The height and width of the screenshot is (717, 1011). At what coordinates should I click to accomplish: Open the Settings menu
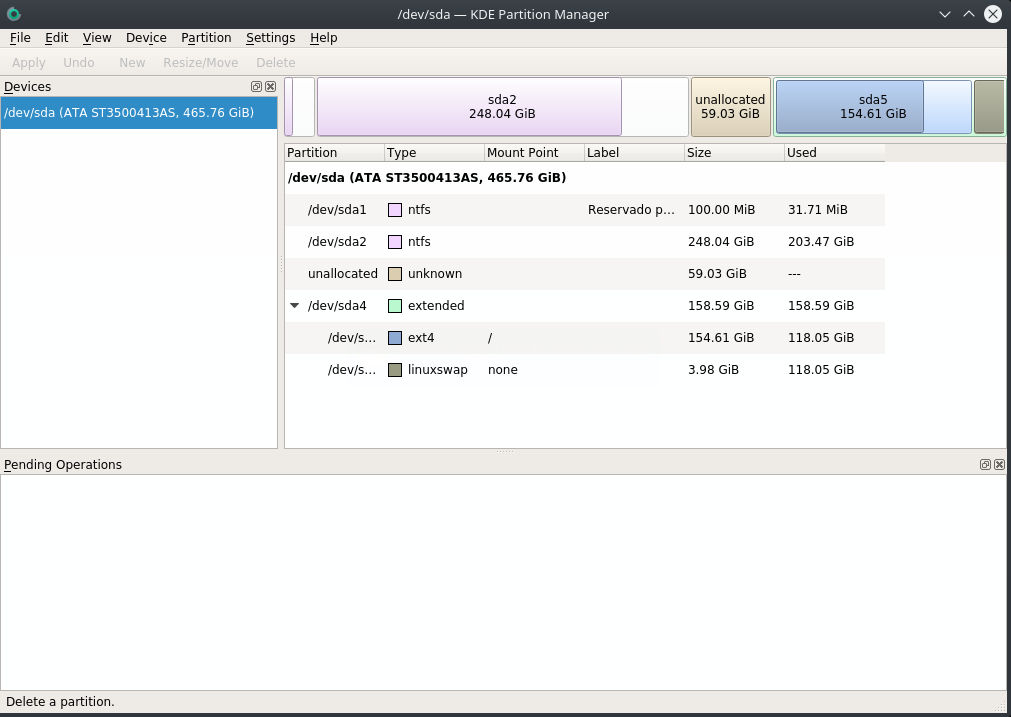tap(270, 38)
